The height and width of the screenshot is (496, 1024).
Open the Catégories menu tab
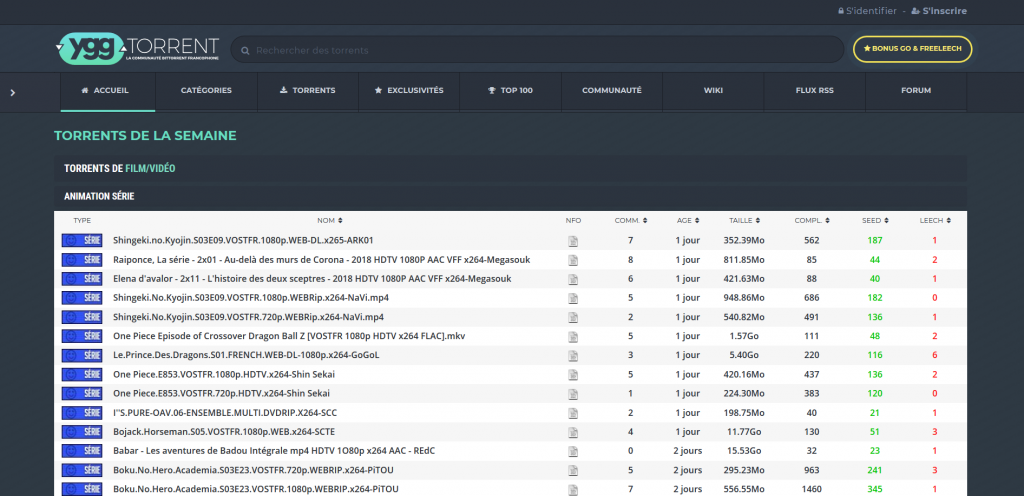pos(206,90)
